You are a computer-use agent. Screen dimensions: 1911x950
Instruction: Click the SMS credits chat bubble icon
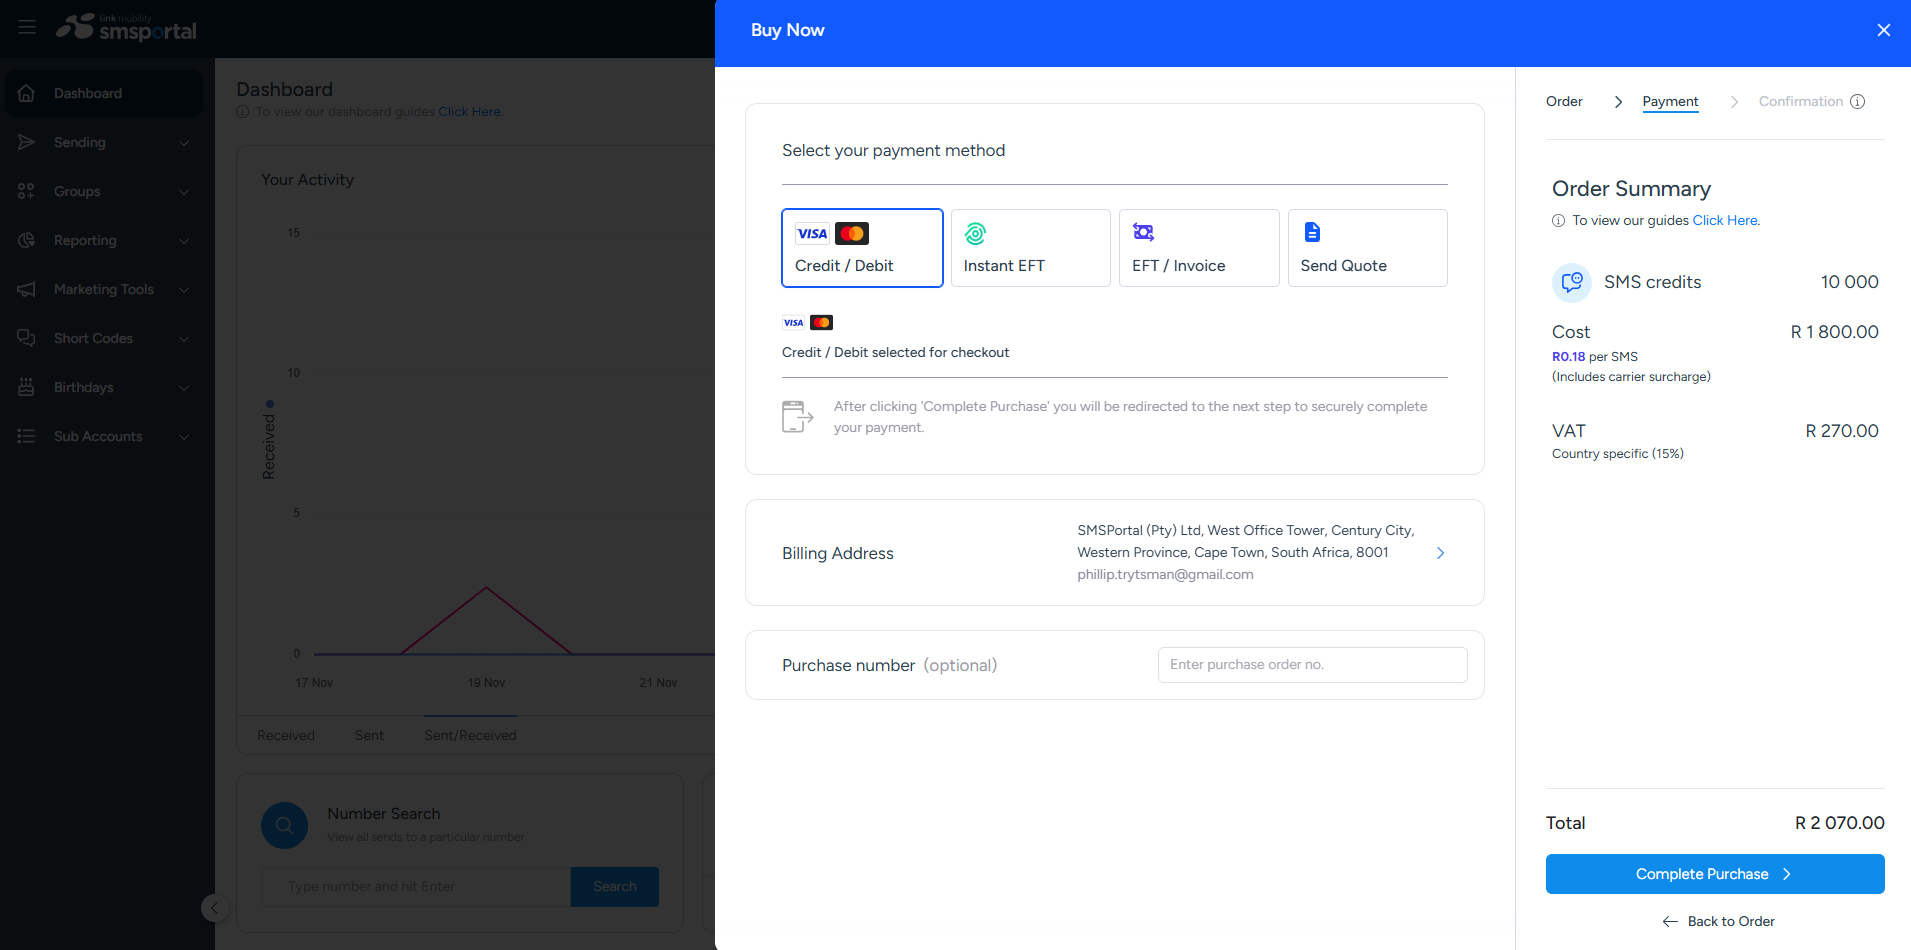(1572, 282)
